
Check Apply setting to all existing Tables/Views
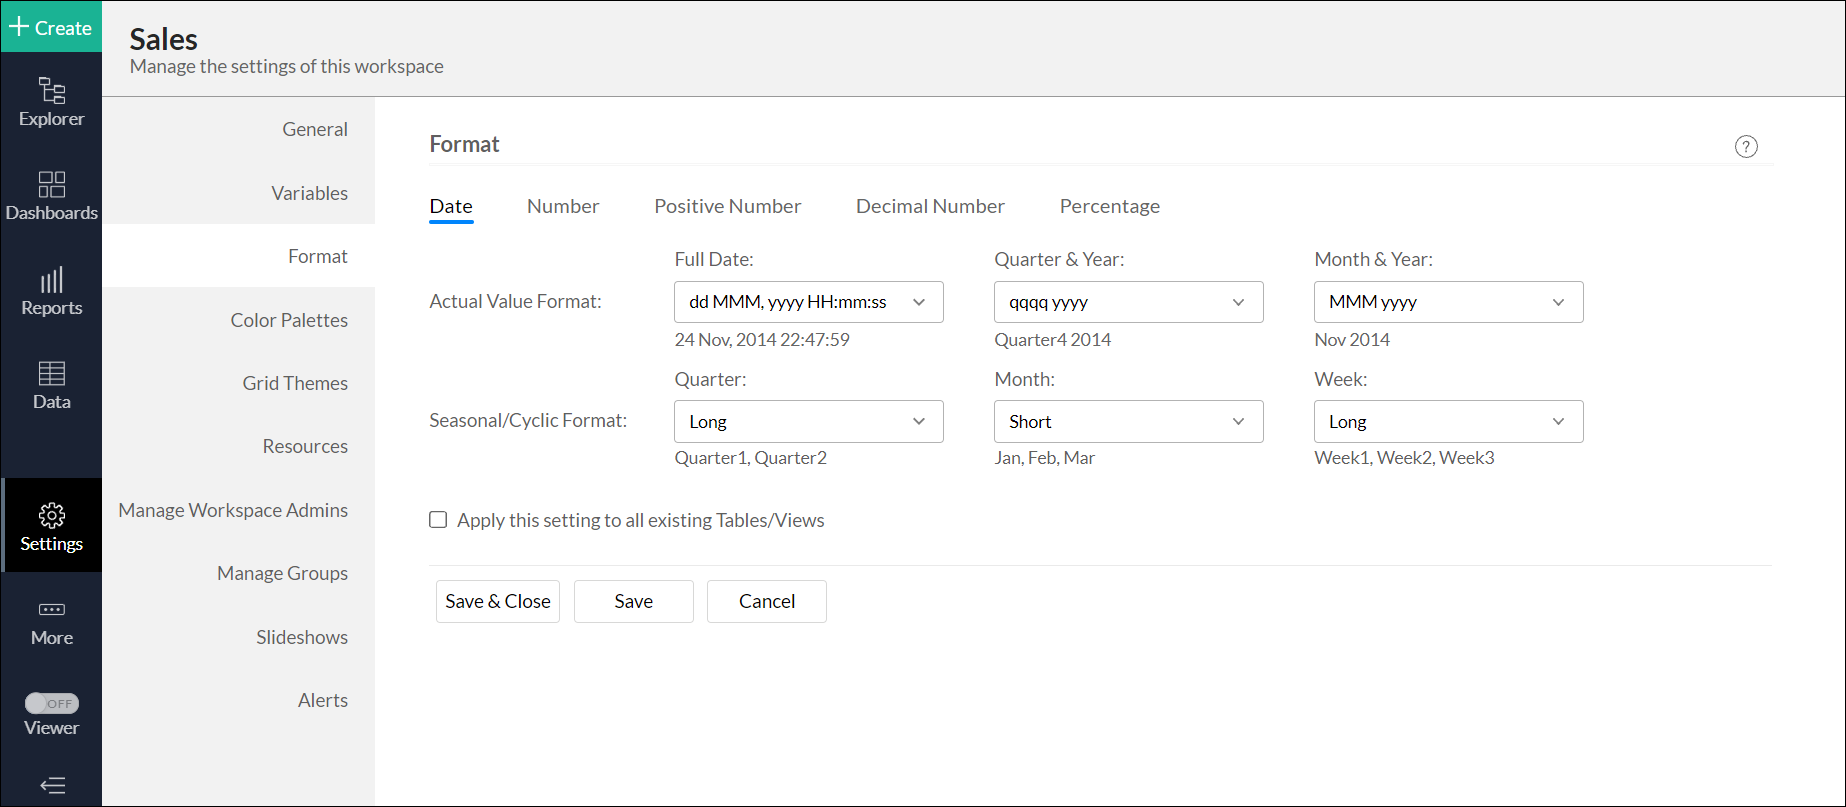coord(438,520)
